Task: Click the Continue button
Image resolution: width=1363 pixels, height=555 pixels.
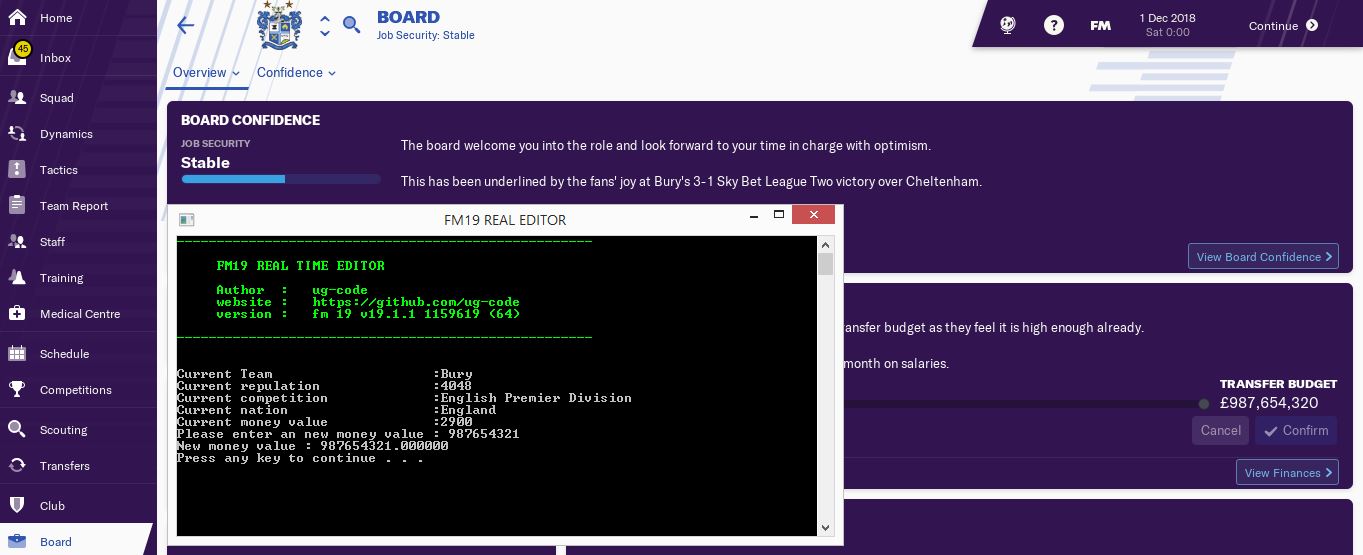Action: click(1283, 26)
